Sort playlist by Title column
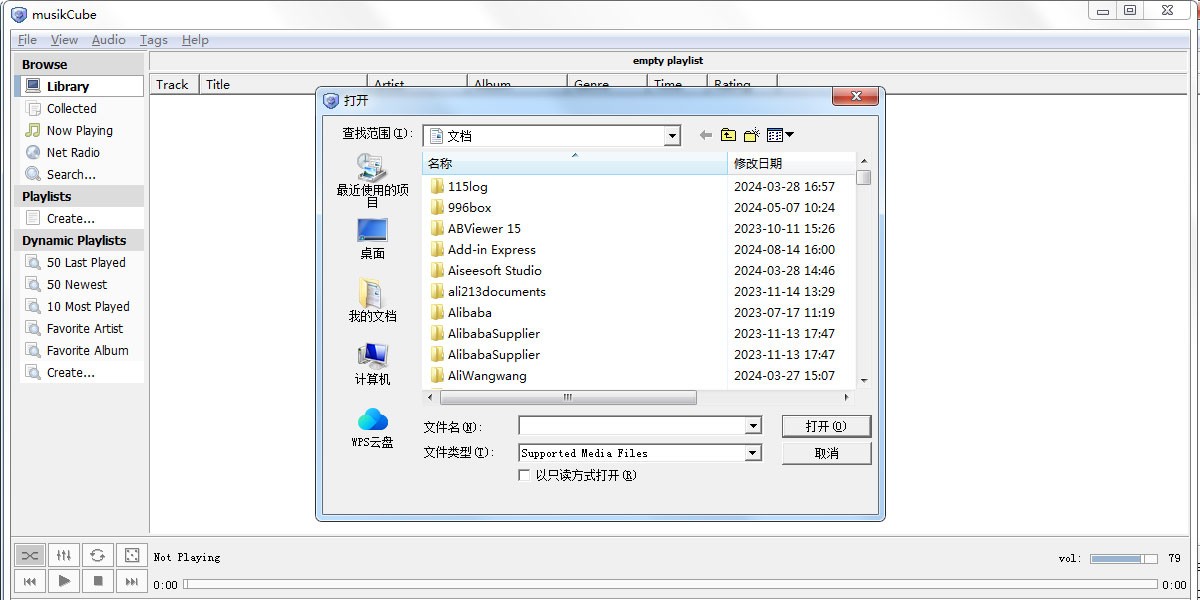1200x600 pixels. pyautogui.click(x=283, y=85)
